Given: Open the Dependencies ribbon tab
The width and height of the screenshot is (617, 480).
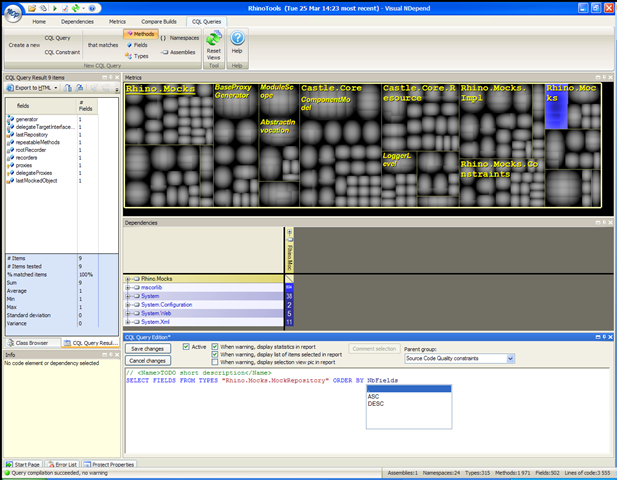Looking at the screenshot, I should coord(77,22).
